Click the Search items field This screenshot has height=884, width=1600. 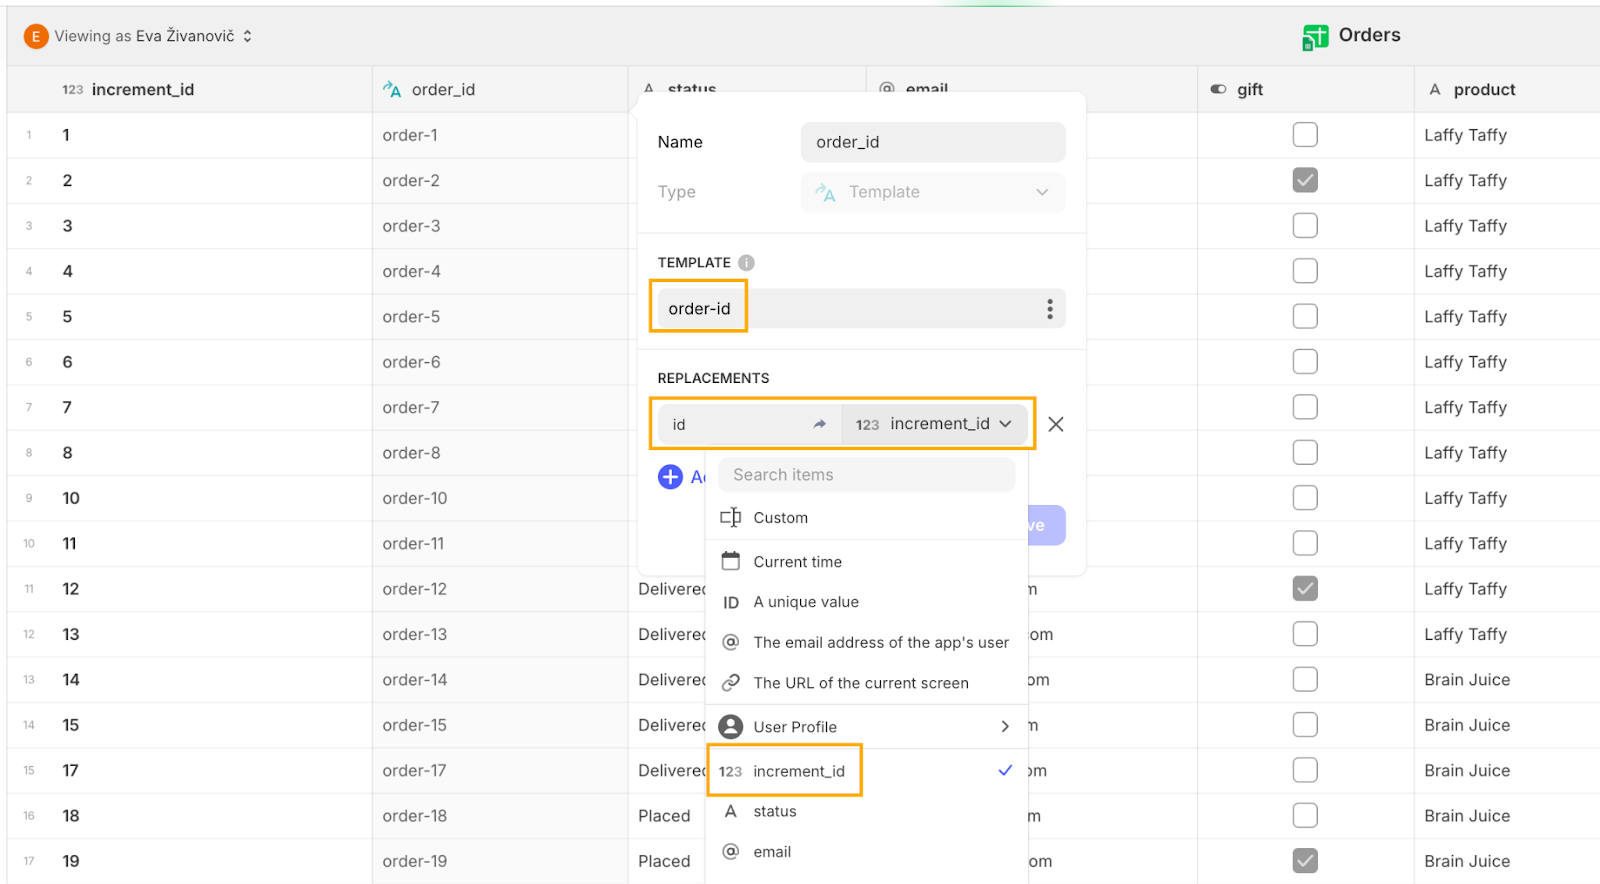(867, 475)
